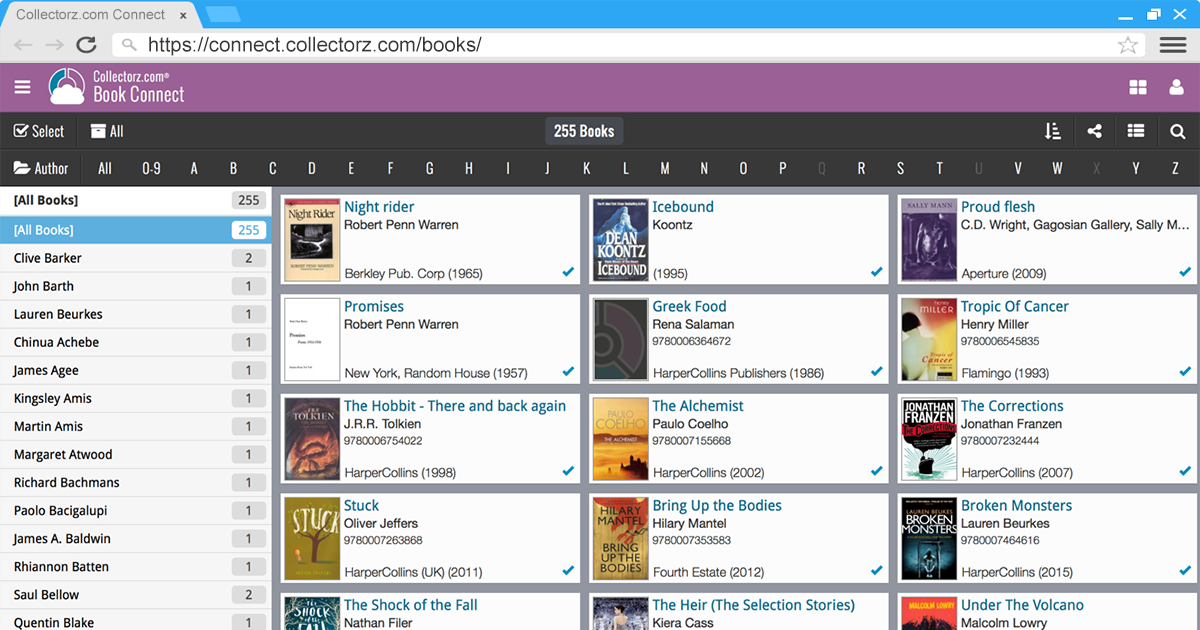The width and height of the screenshot is (1200, 630).
Task: Open the app switcher grid icon
Action: (x=1138, y=88)
